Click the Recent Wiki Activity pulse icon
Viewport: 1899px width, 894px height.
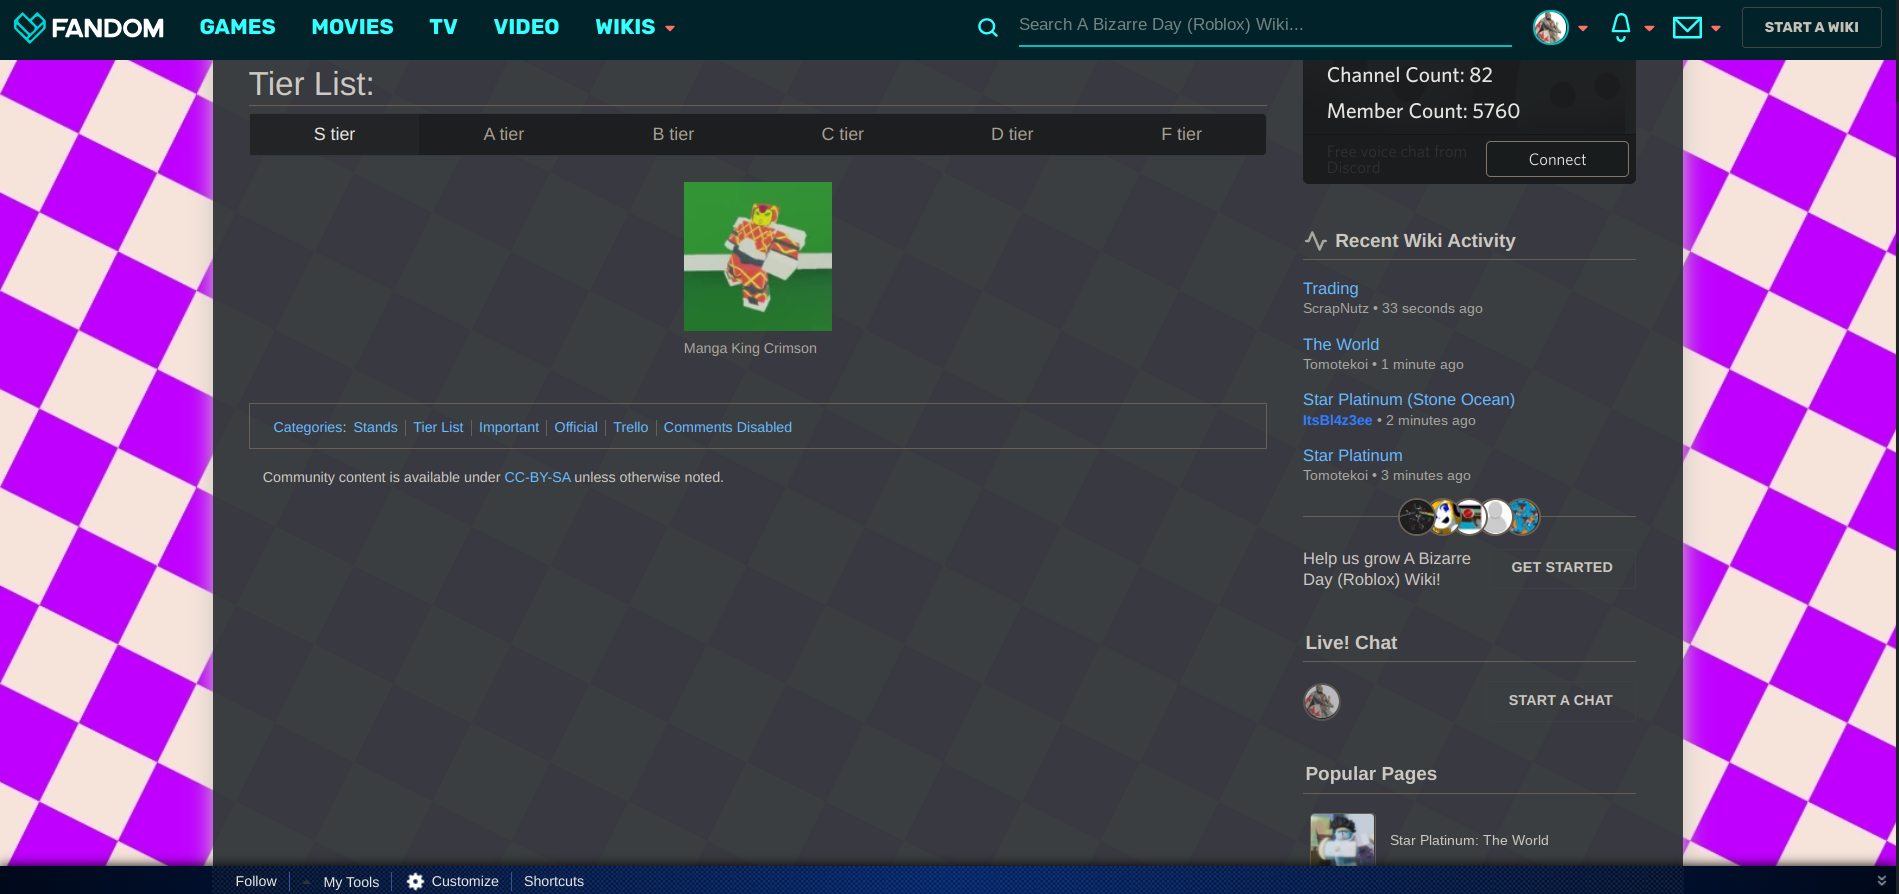(x=1315, y=240)
